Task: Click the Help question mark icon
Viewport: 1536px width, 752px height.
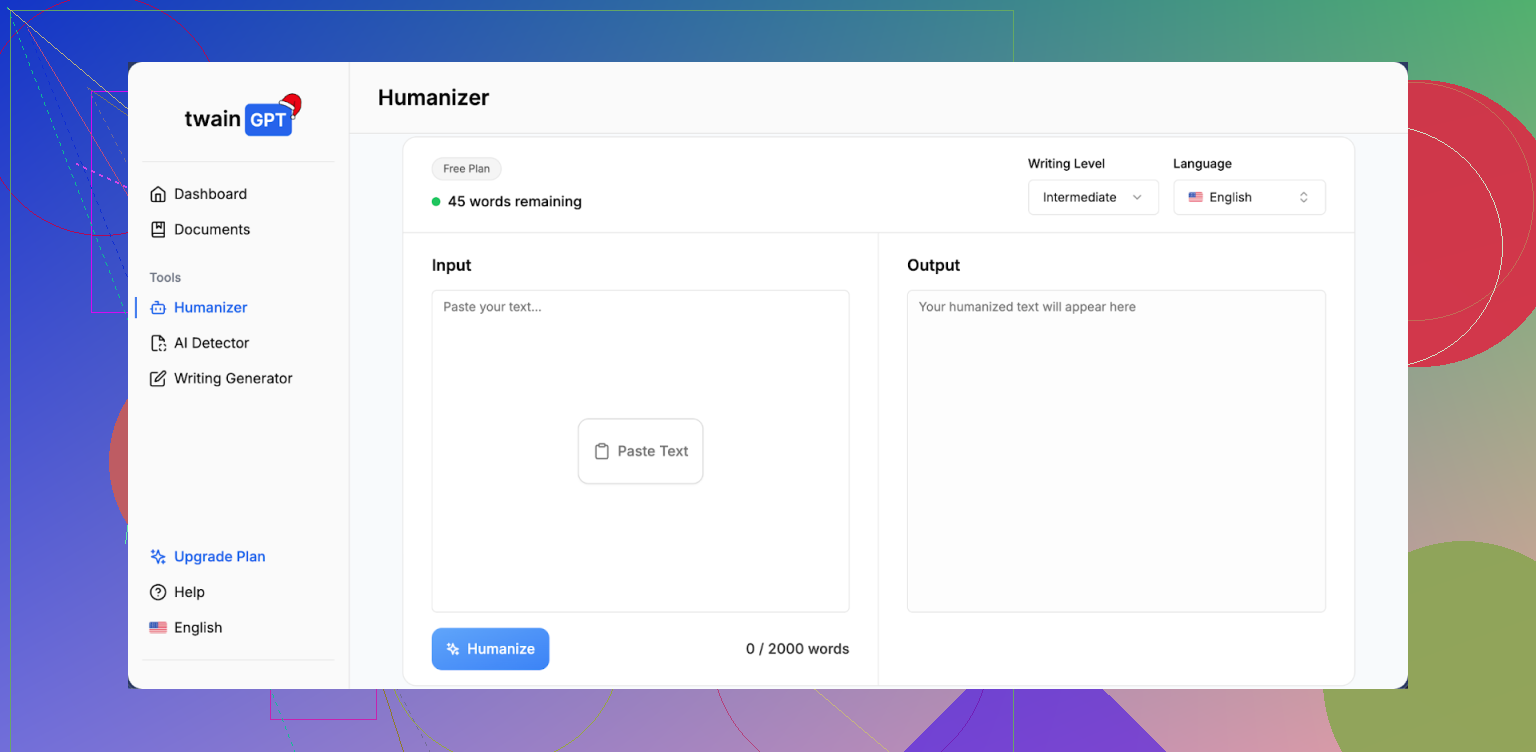Action: [x=158, y=592]
